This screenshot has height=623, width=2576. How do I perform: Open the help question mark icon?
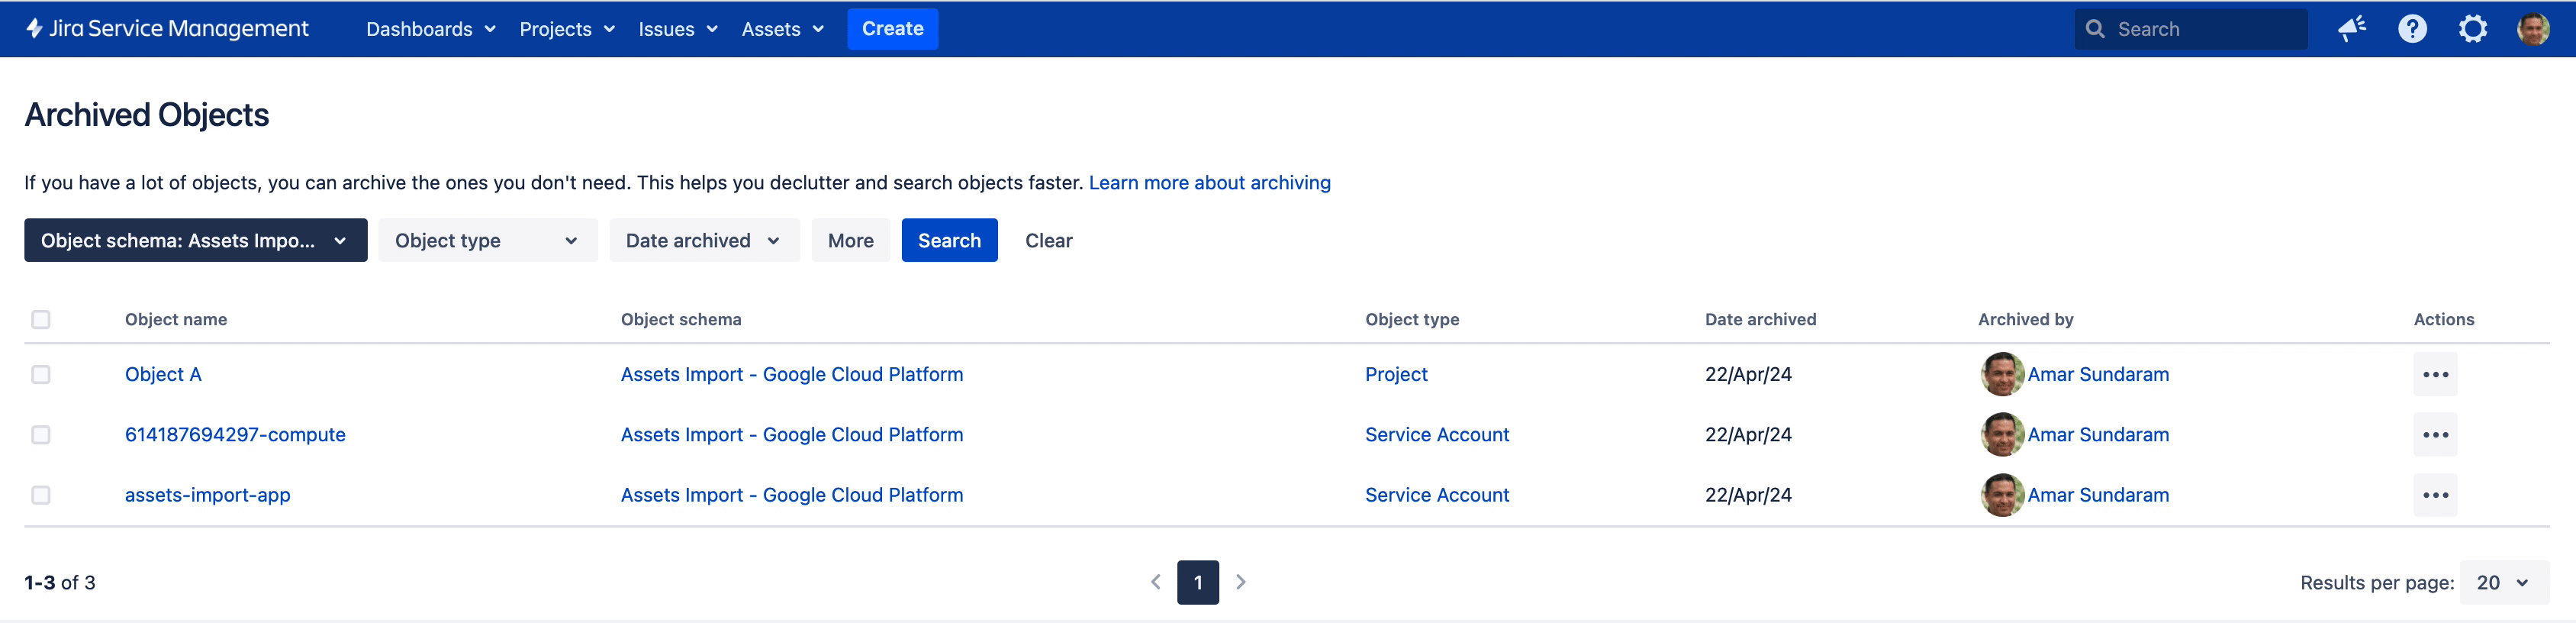(2412, 29)
